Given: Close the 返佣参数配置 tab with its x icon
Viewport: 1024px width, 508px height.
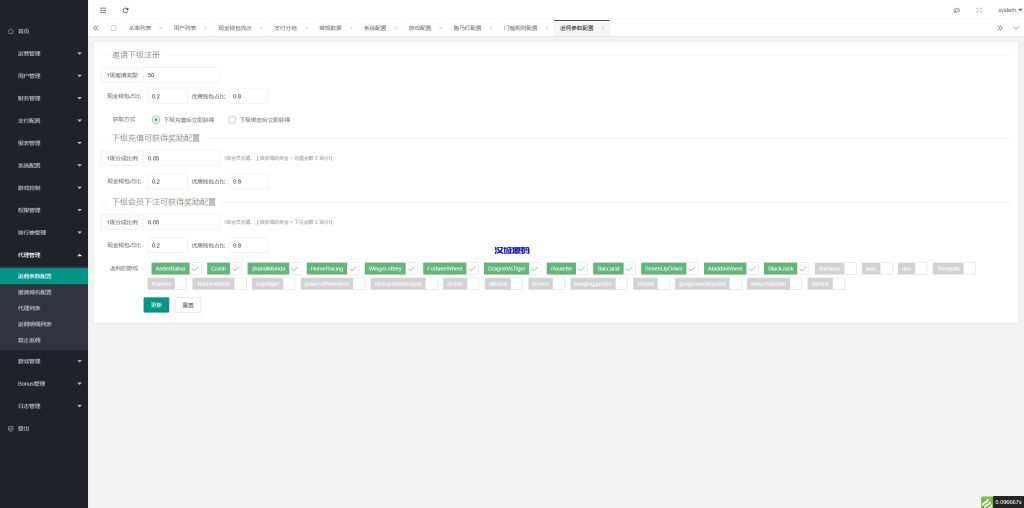Looking at the screenshot, I should (x=602, y=28).
